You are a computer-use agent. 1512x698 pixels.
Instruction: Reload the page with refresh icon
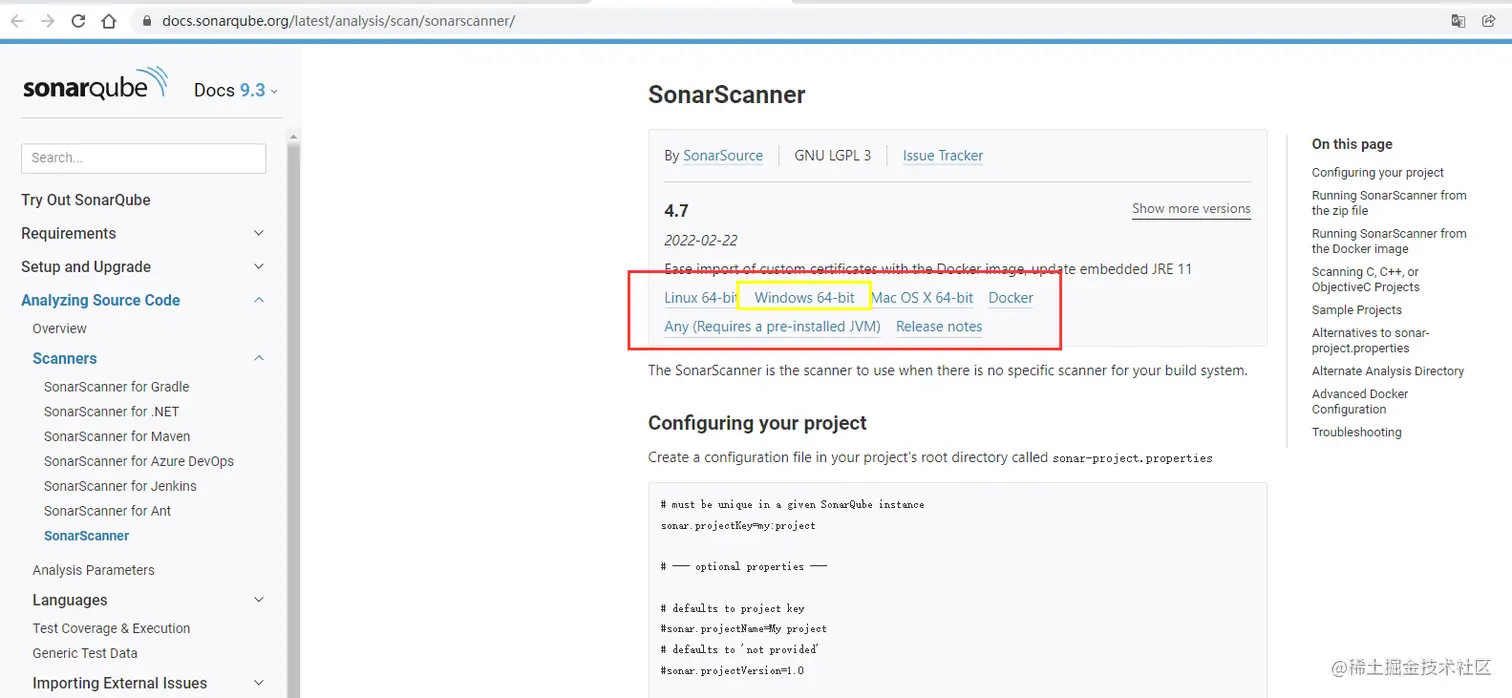(x=78, y=20)
